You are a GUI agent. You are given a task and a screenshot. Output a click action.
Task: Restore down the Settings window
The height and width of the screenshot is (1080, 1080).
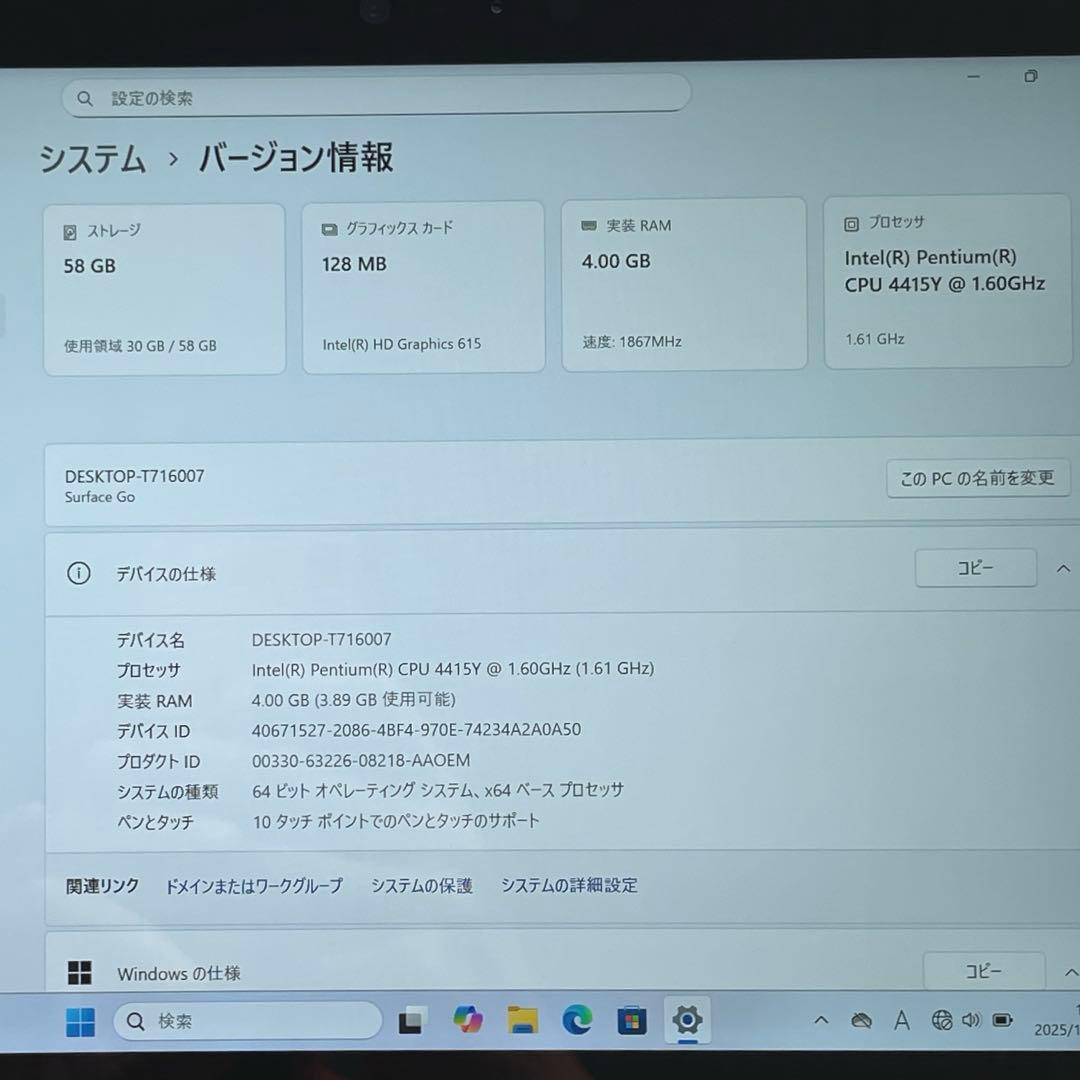click(1030, 76)
